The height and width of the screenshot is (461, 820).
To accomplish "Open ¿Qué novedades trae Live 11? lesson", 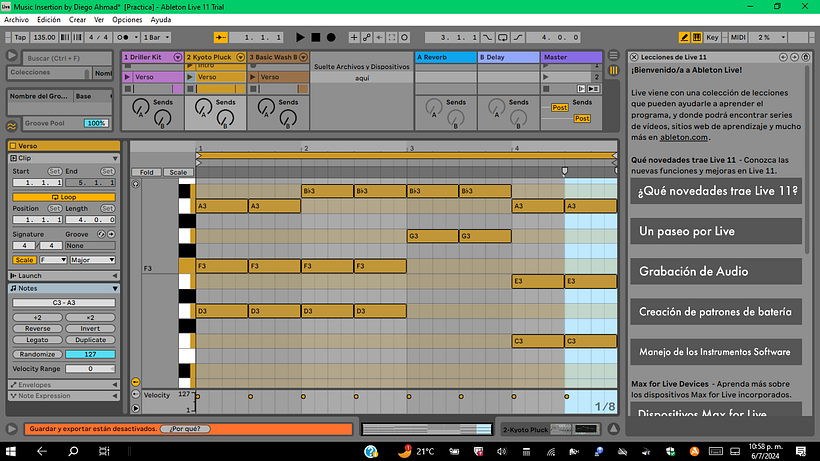I will click(x=715, y=191).
